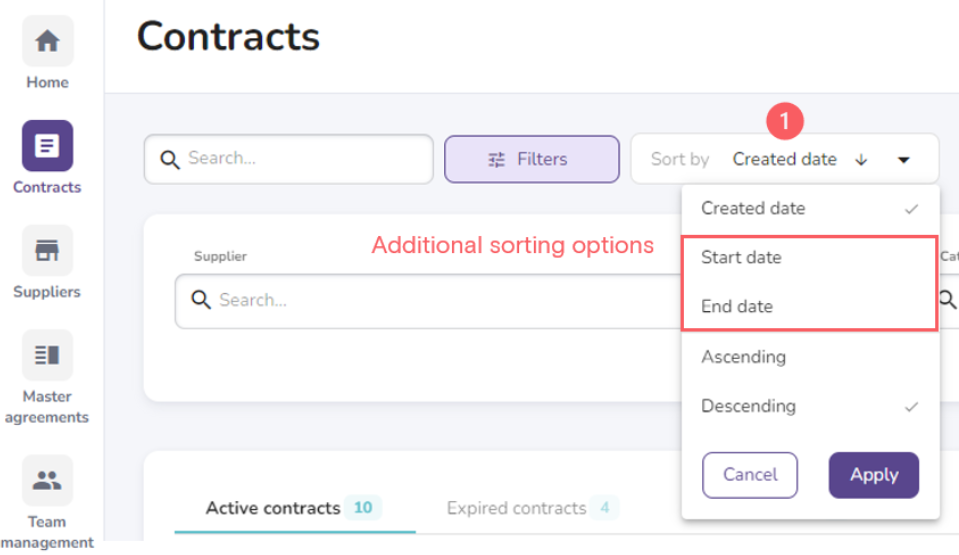Image resolution: width=959 pixels, height=555 pixels.
Task: Select the Created date sort option
Action: 753,209
